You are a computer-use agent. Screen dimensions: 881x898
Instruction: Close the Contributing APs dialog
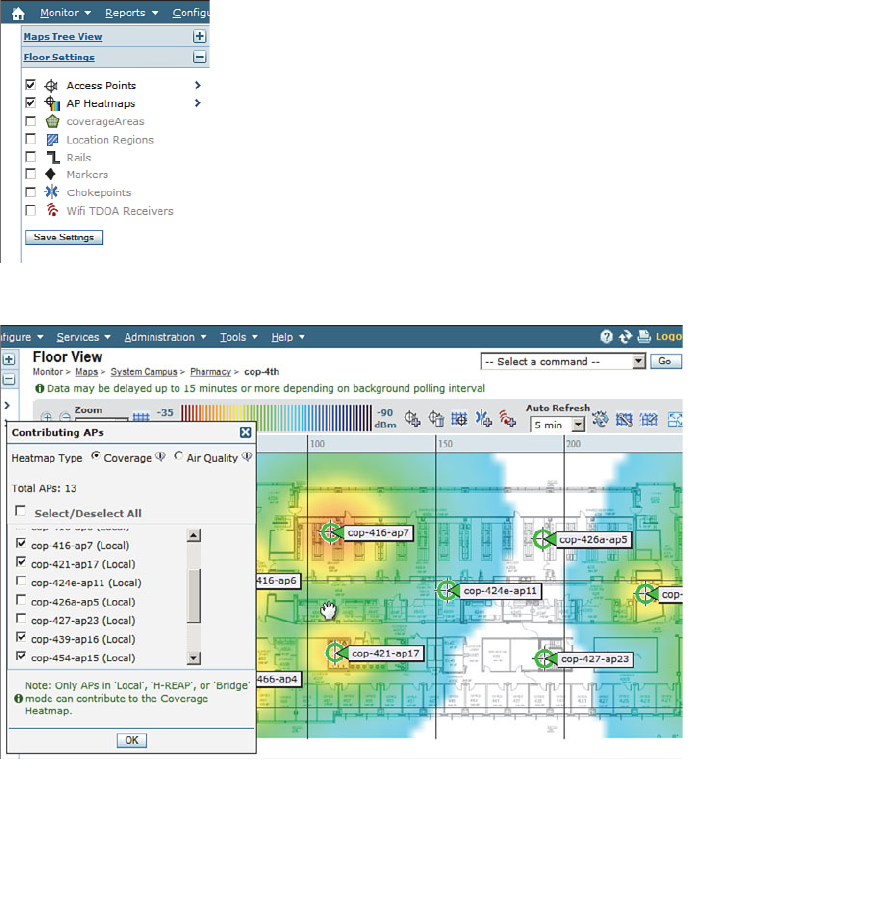click(x=246, y=432)
